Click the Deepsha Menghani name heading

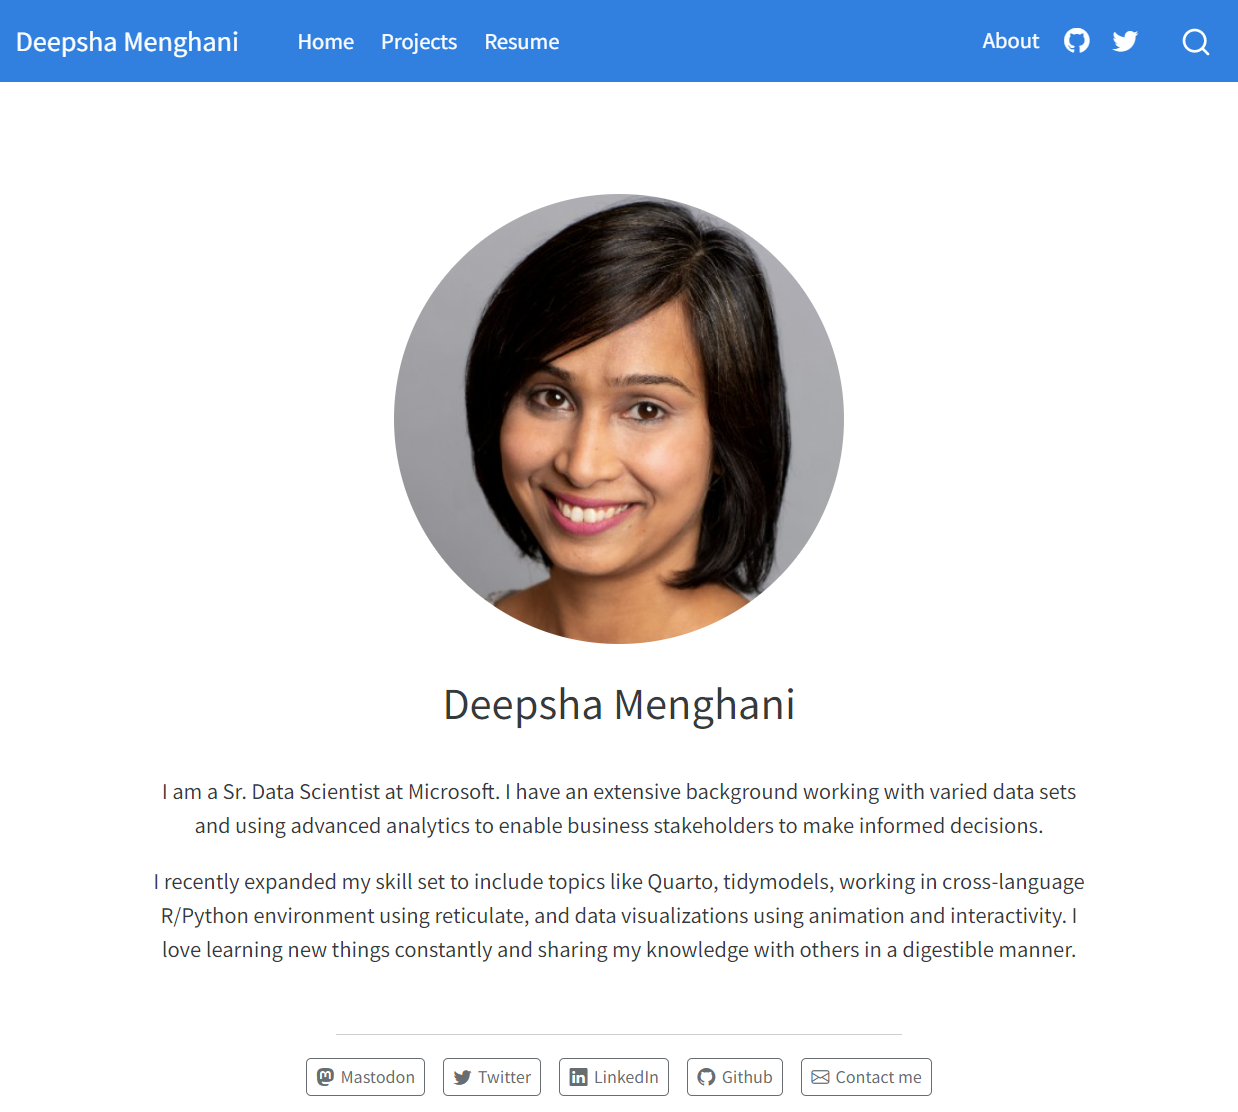point(619,705)
